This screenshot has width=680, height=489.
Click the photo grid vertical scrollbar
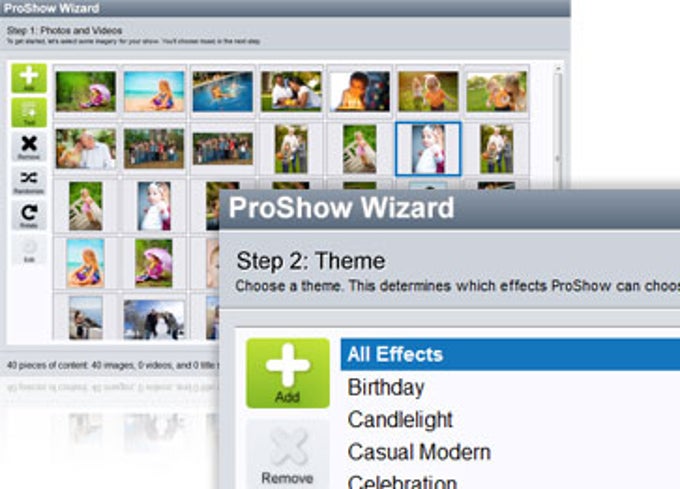tap(558, 126)
